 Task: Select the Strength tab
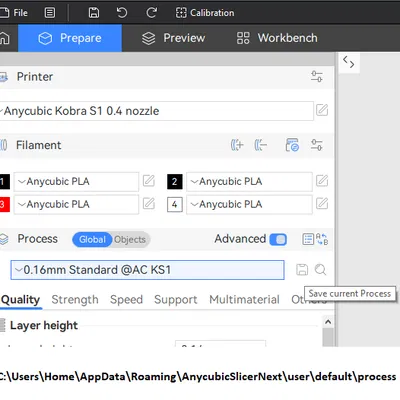(x=75, y=300)
